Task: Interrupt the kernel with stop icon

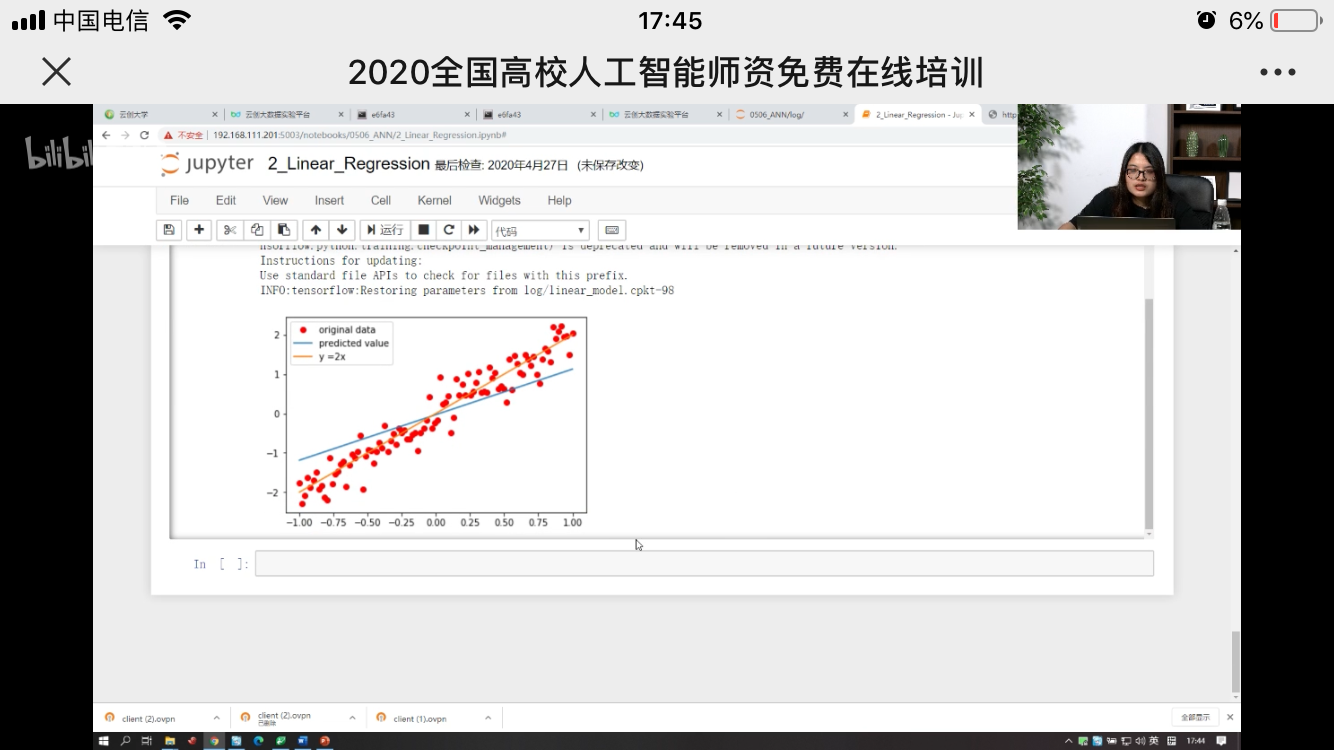Action: 424,230
